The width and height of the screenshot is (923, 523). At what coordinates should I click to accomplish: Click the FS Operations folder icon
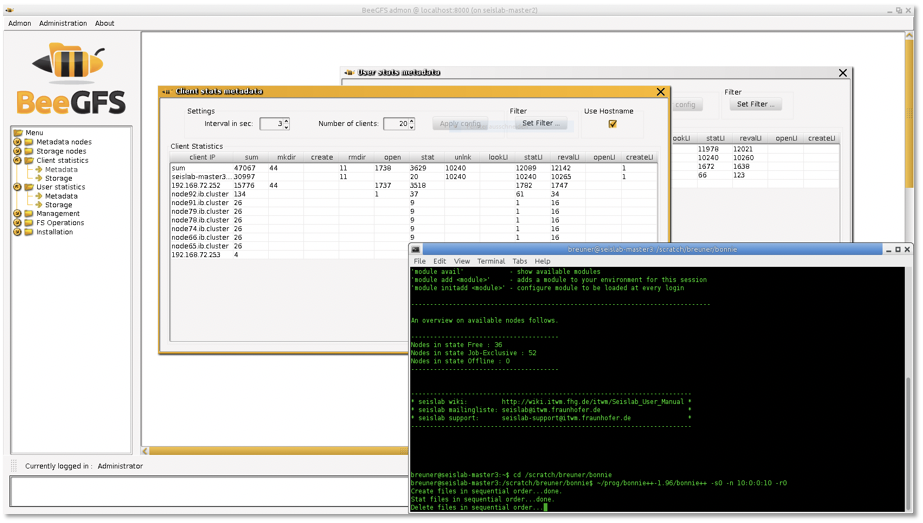28,223
